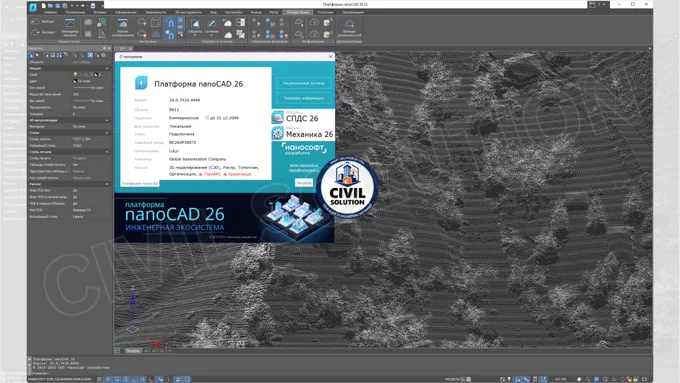Open the Главная ribbon tab

point(50,12)
